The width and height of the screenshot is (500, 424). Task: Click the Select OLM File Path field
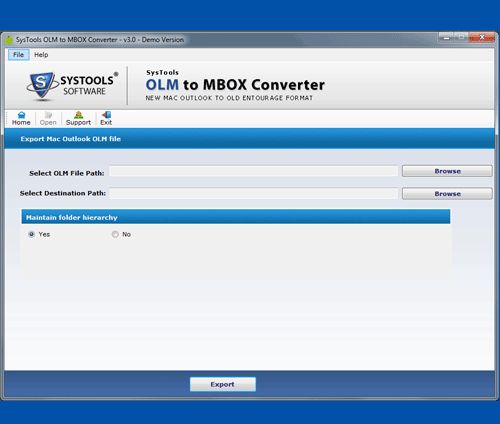[254, 171]
